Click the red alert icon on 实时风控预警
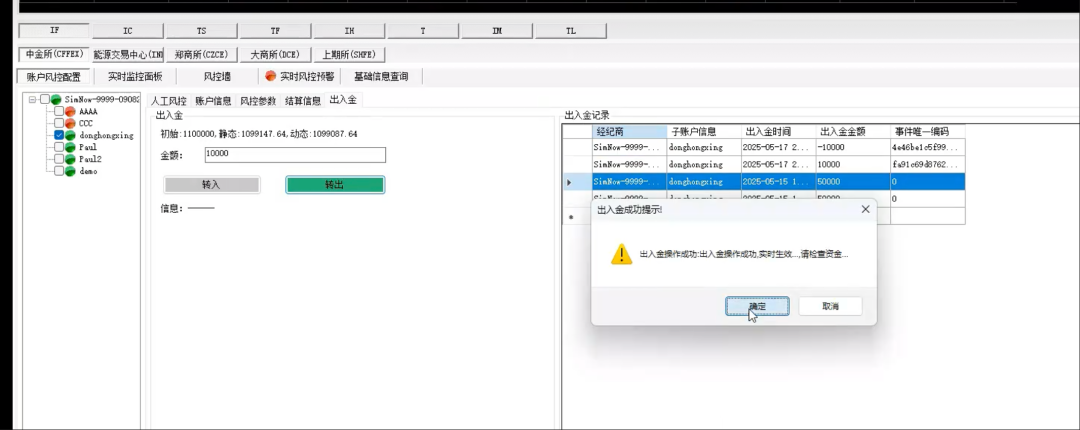Image resolution: width=1080 pixels, height=430 pixels. [271, 76]
